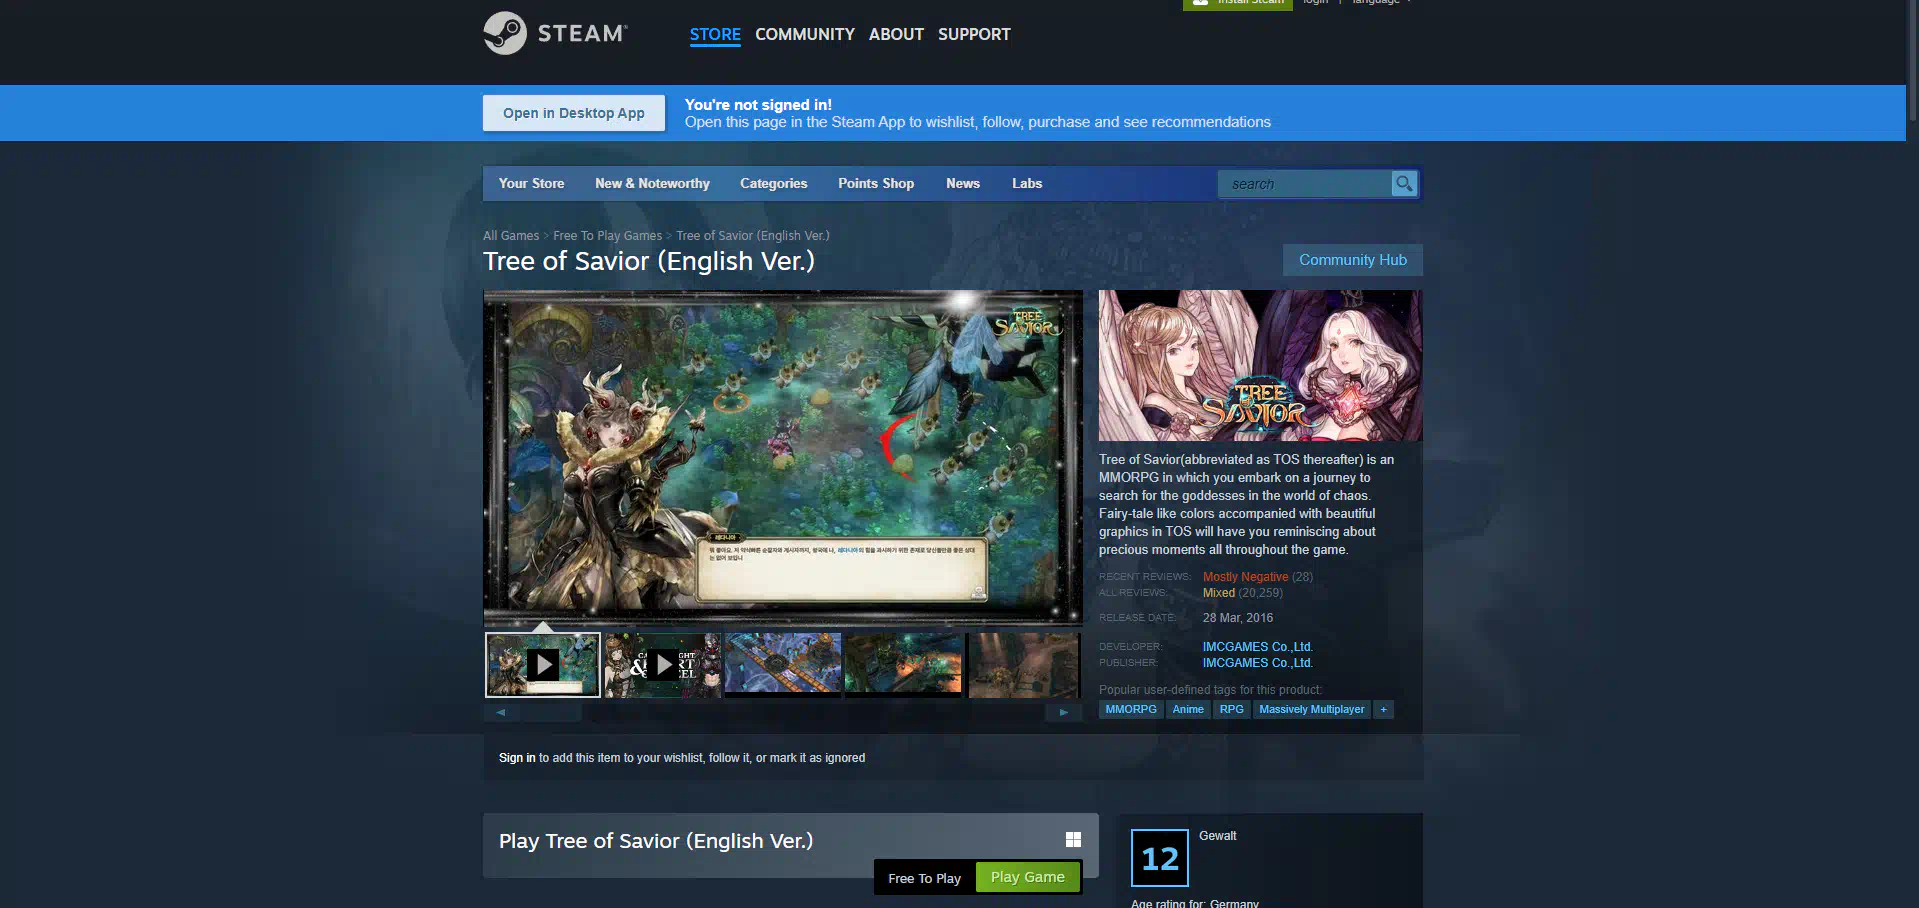Click the search magnifier icon

1404,183
